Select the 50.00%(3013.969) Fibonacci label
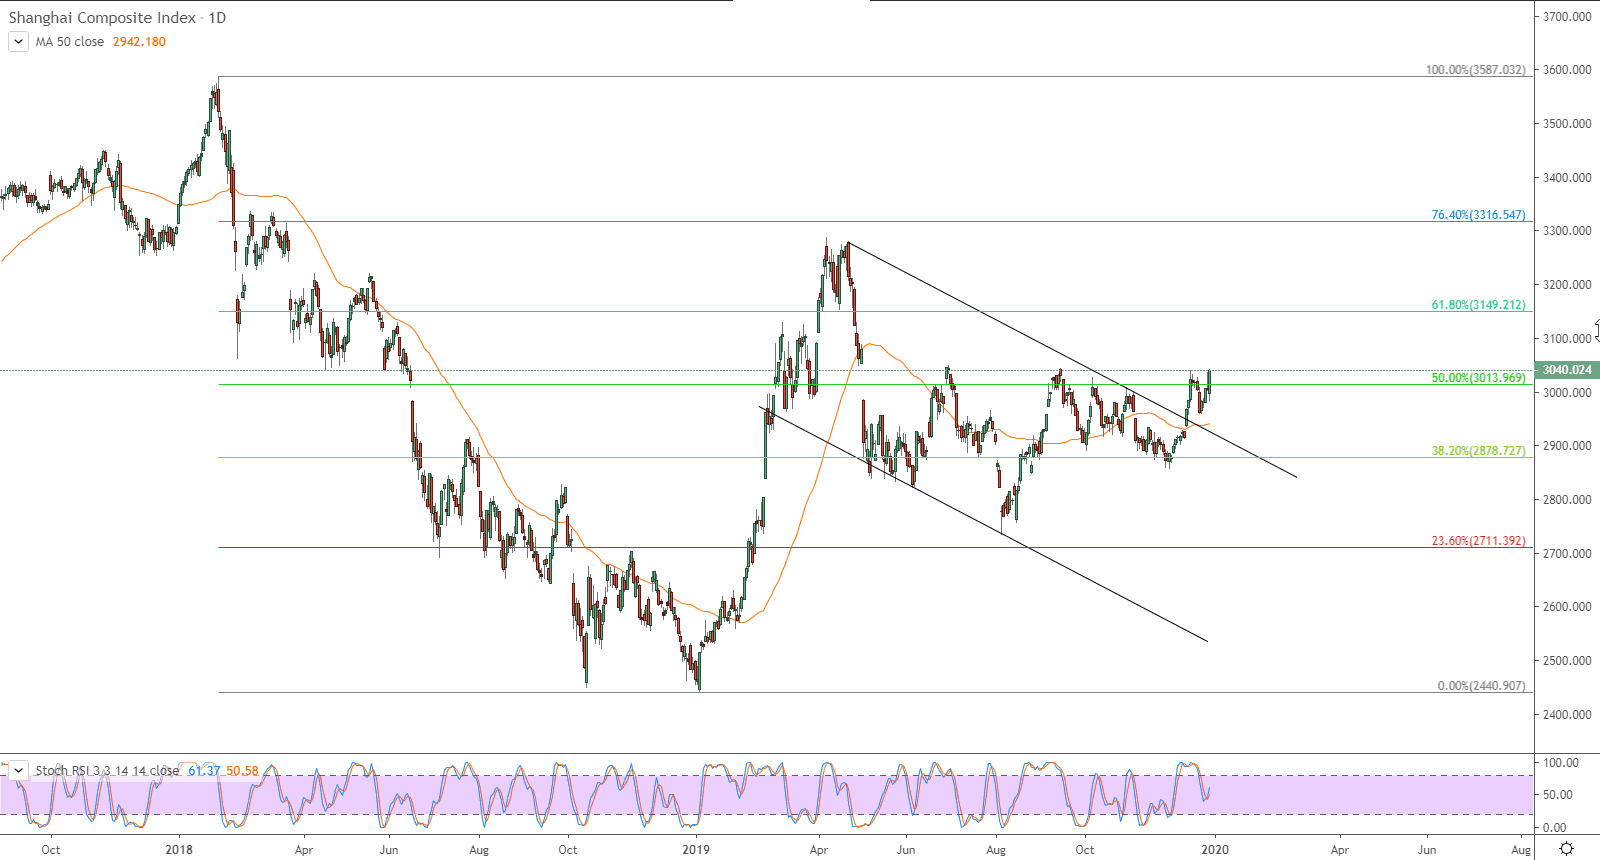 click(1479, 378)
